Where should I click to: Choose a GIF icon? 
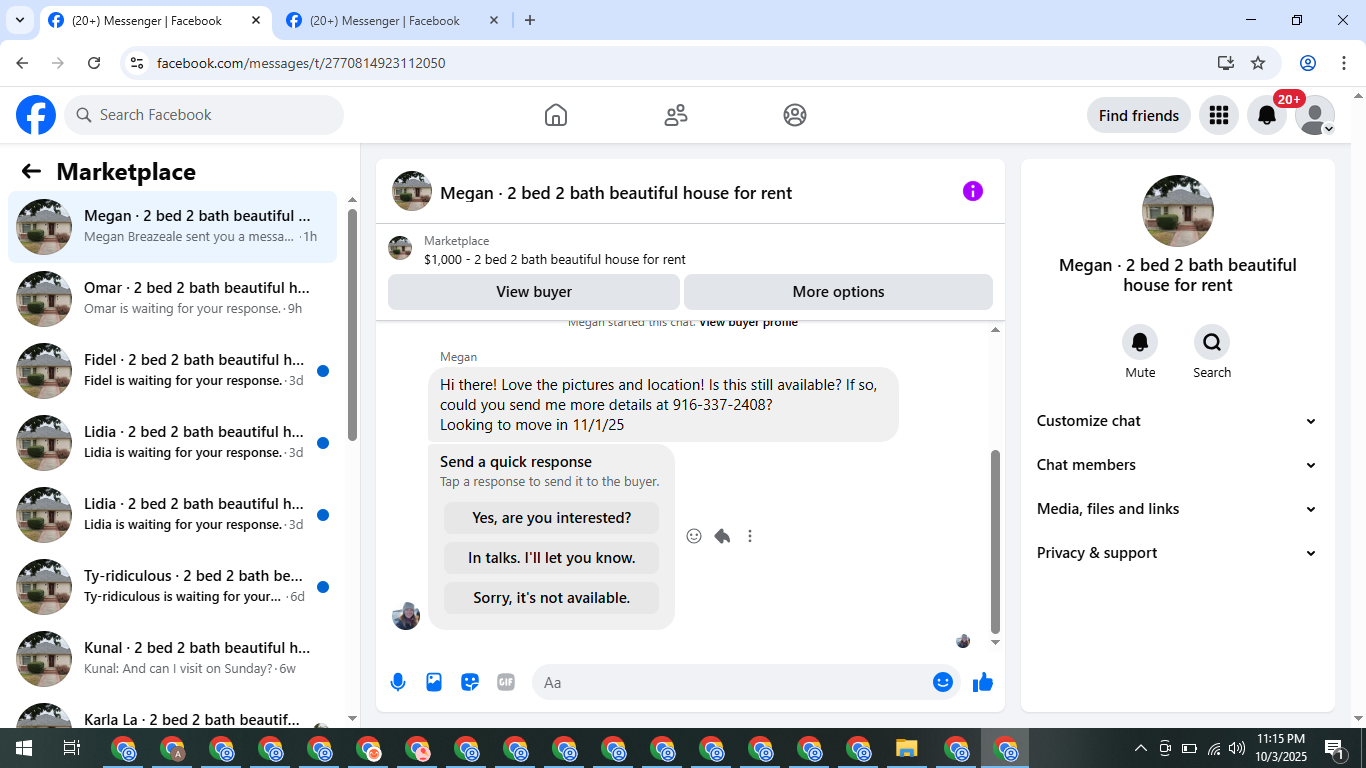click(x=506, y=682)
